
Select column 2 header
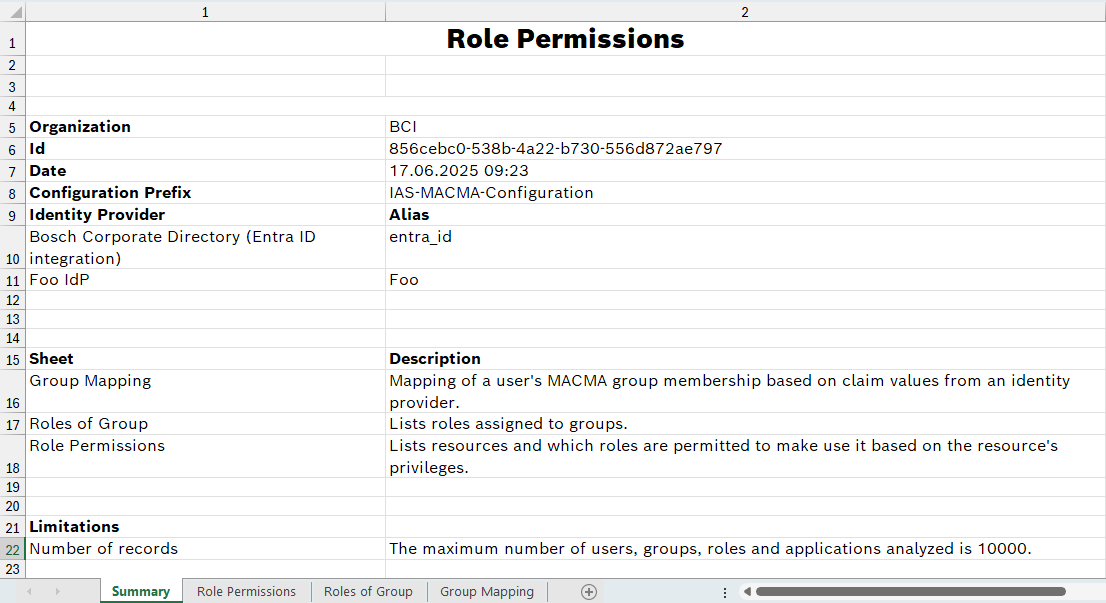pos(745,12)
